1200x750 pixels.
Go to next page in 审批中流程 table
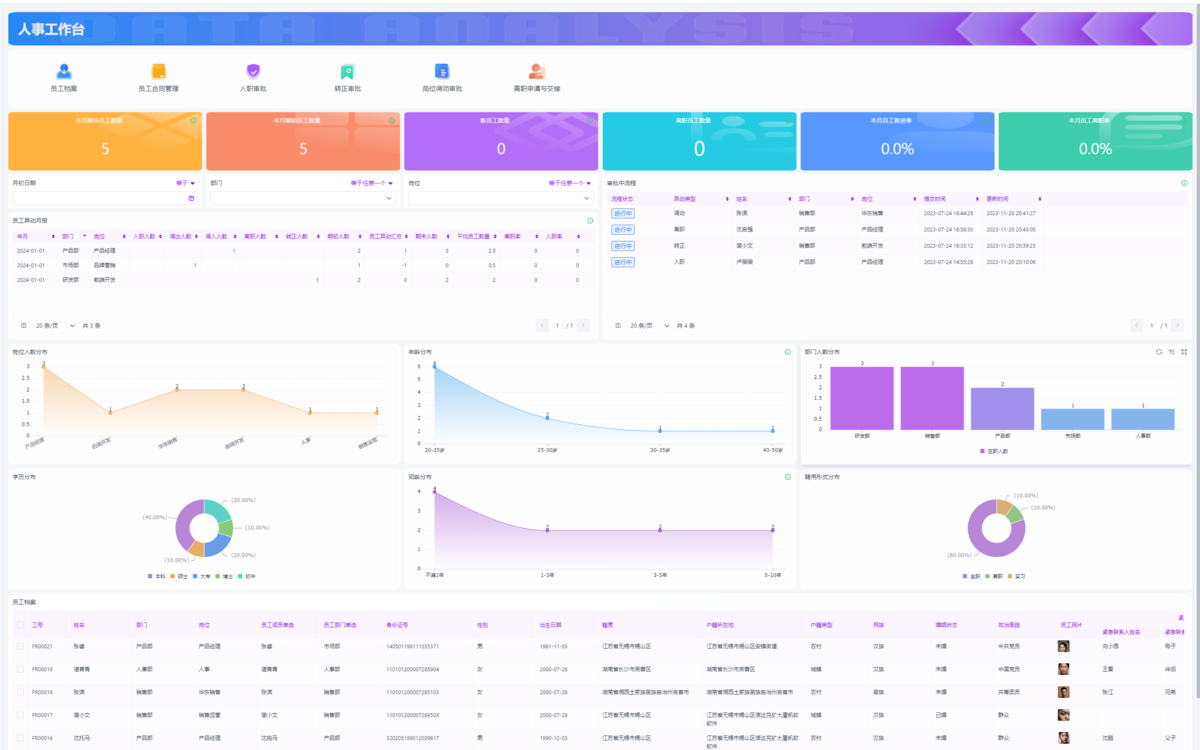1184,325
